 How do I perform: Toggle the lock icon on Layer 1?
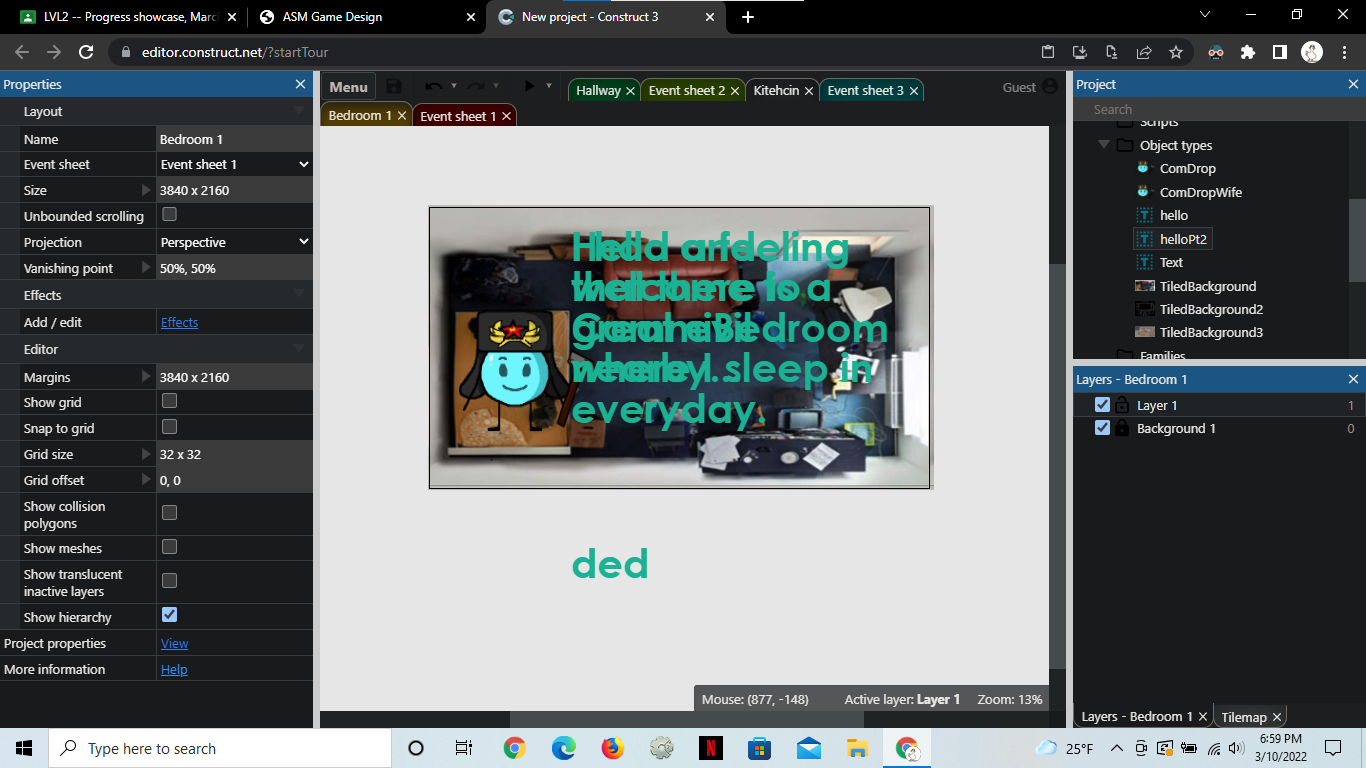[x=1122, y=405]
